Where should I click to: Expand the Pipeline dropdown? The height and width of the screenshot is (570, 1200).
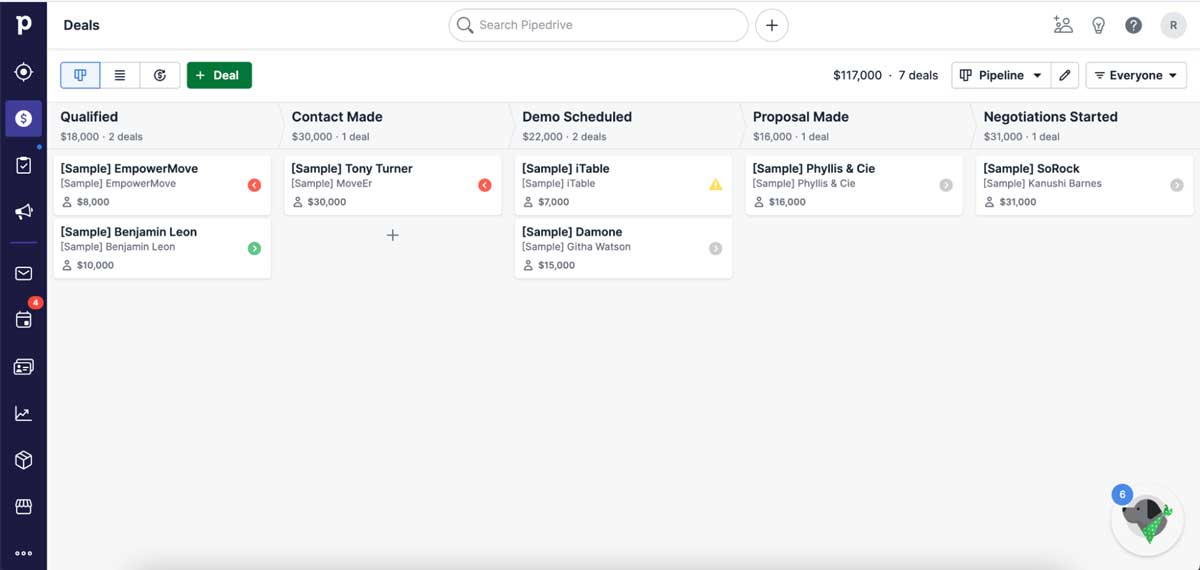(x=1000, y=75)
